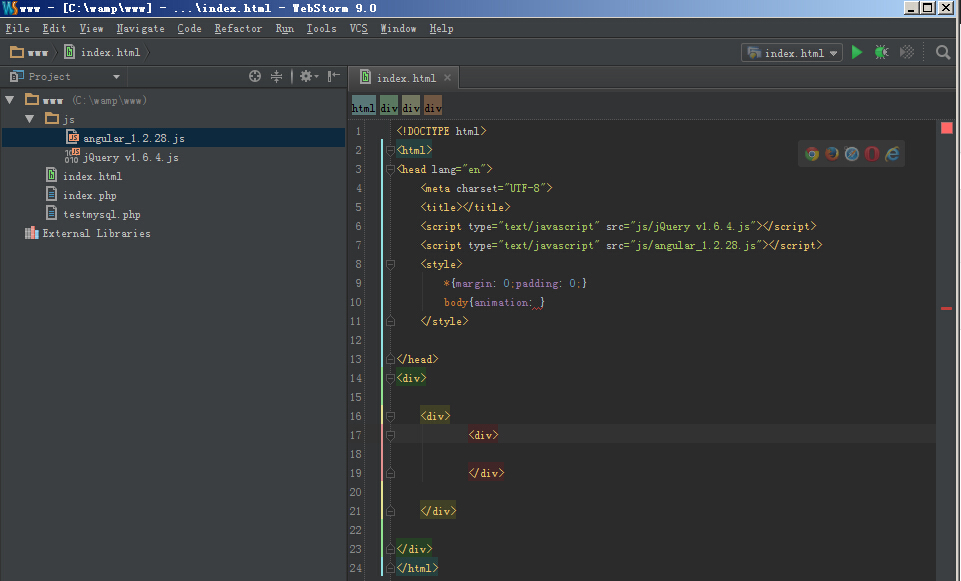Open the Code menu
The width and height of the screenshot is (961, 581).
(189, 28)
